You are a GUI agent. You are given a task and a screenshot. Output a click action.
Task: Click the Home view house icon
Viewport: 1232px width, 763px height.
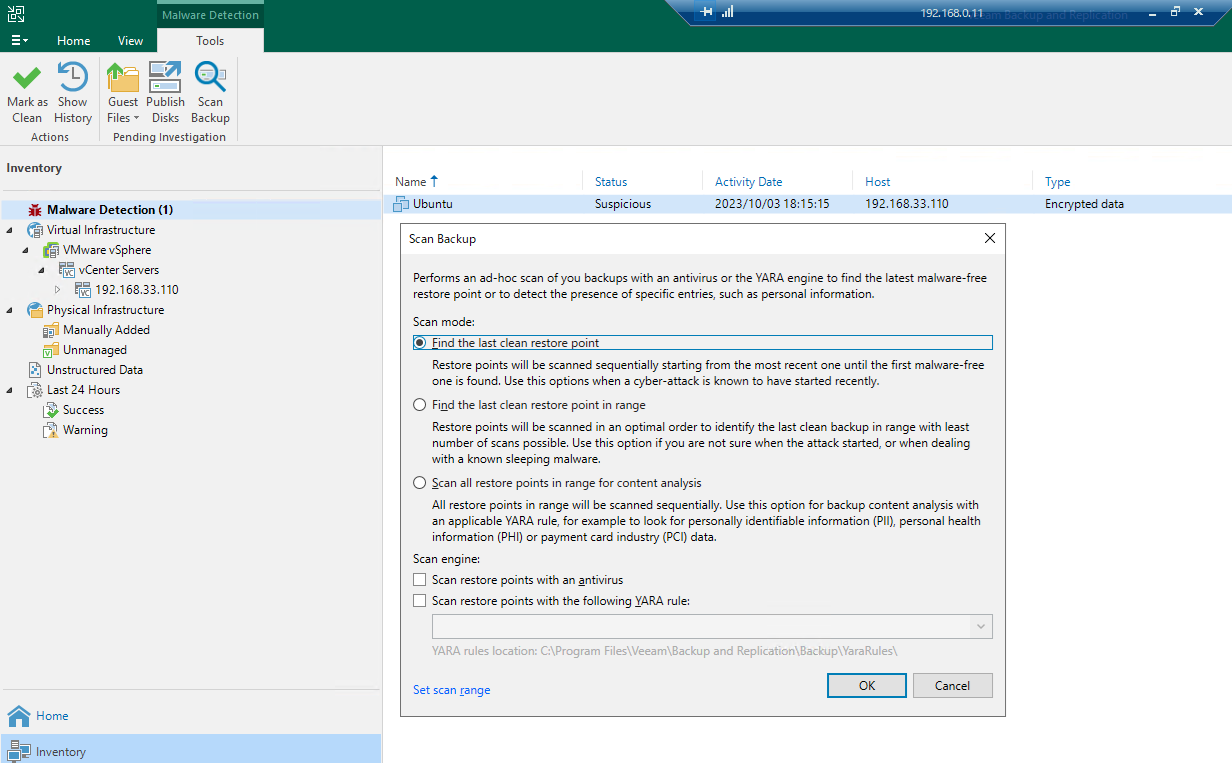[x=19, y=716]
